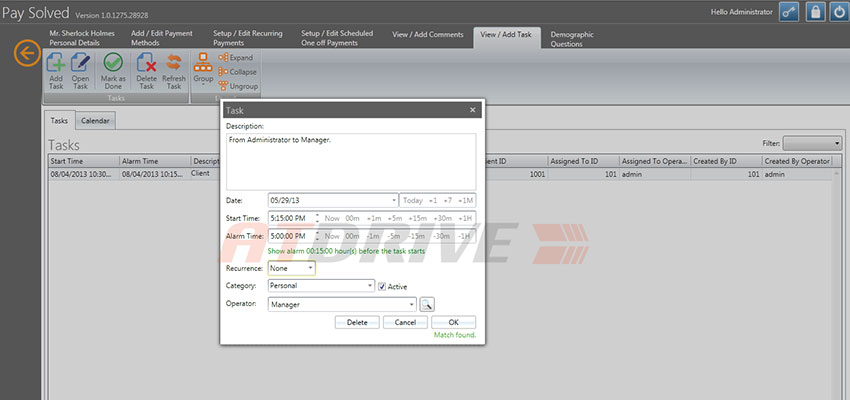Click the power icon at top right
Viewport: 850px width, 400px height.
click(x=840, y=12)
